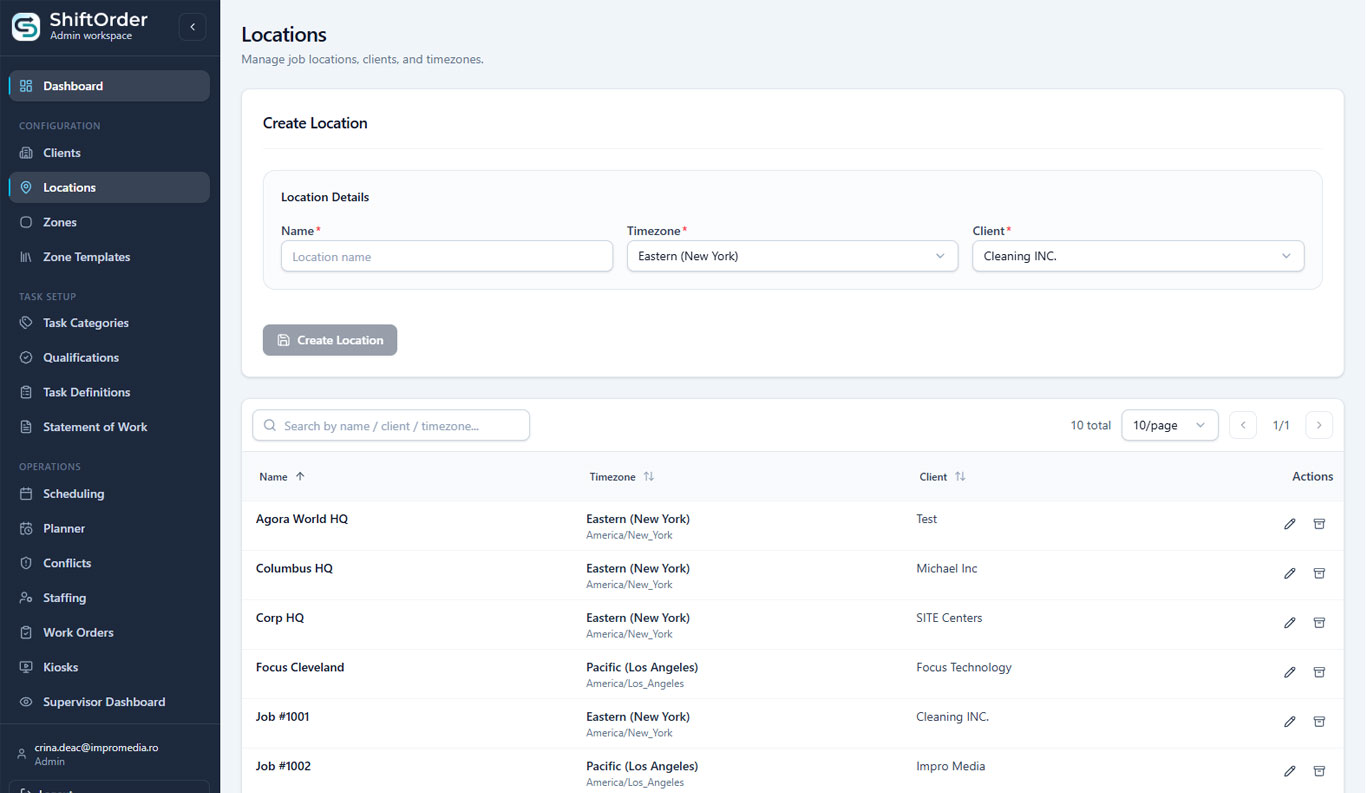This screenshot has width=1366, height=793.
Task: Open Statement of Work in the sidebar
Action: (x=109, y=427)
